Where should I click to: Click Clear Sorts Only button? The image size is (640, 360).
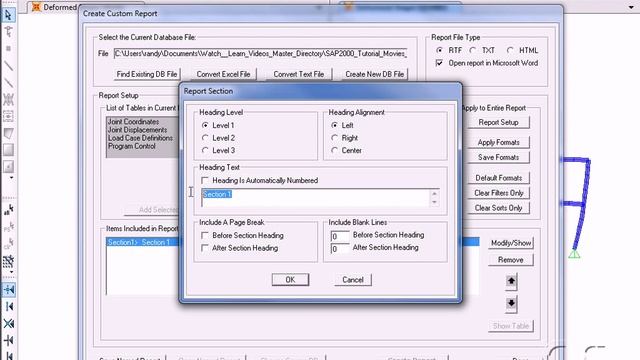click(498, 208)
